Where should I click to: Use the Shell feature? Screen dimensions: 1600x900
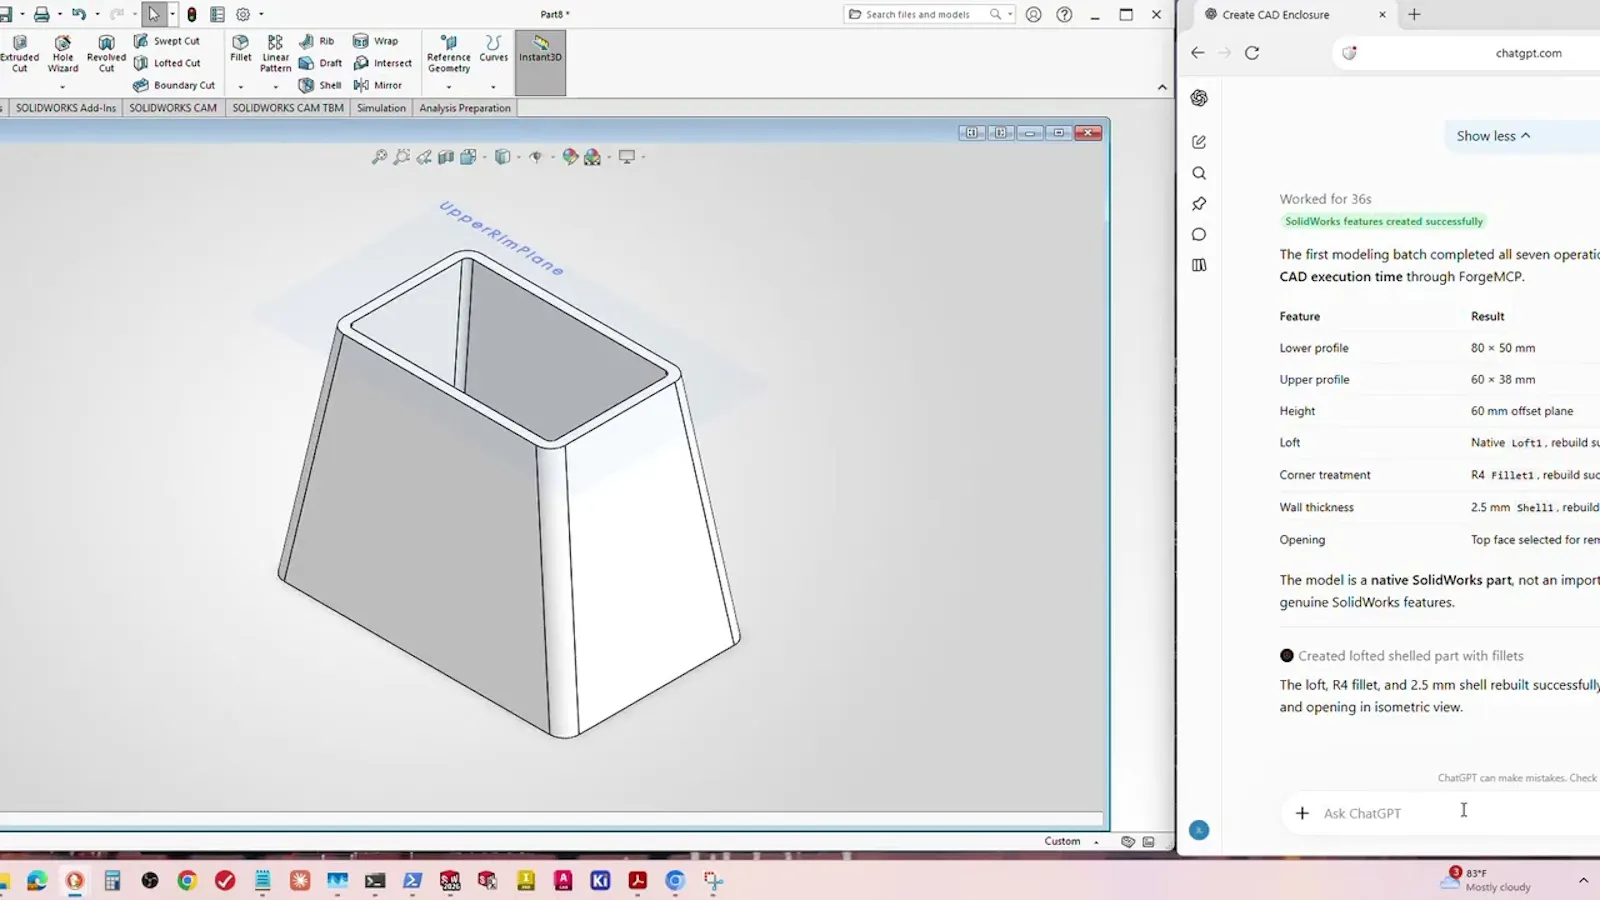coord(320,85)
